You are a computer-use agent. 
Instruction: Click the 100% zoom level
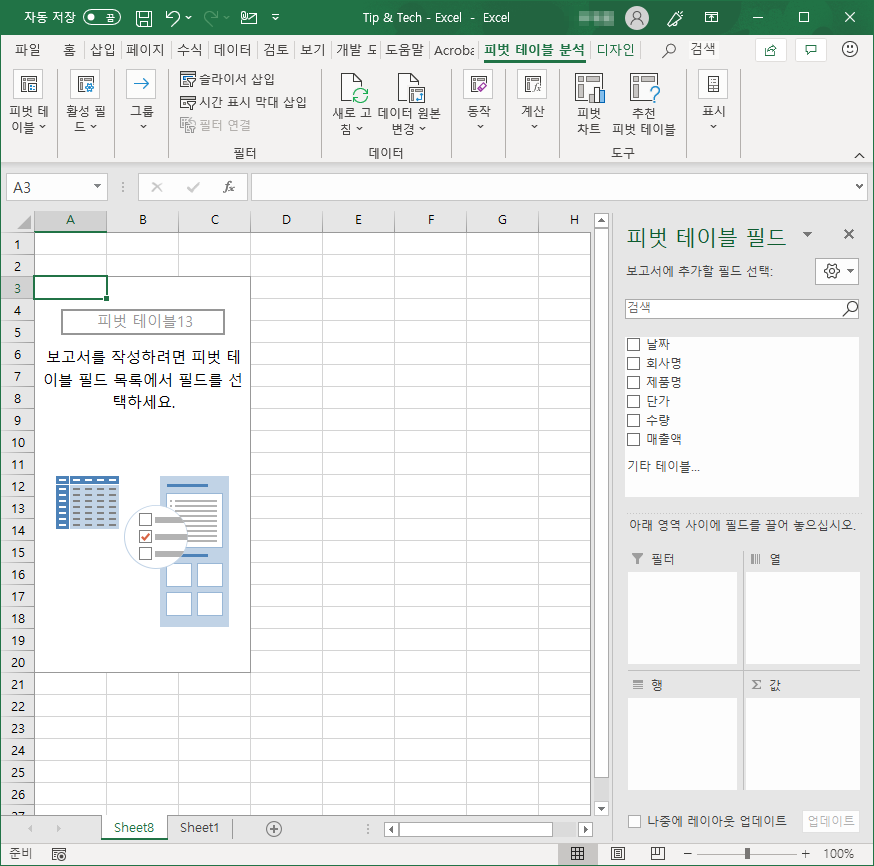click(x=838, y=854)
